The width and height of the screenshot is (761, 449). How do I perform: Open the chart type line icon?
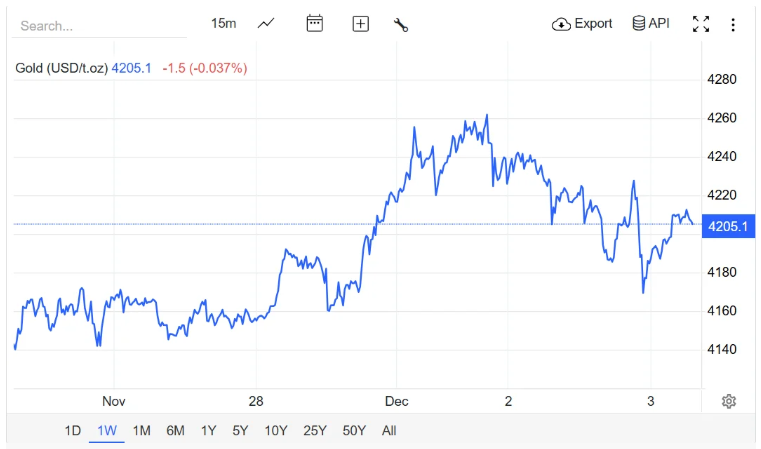point(266,24)
